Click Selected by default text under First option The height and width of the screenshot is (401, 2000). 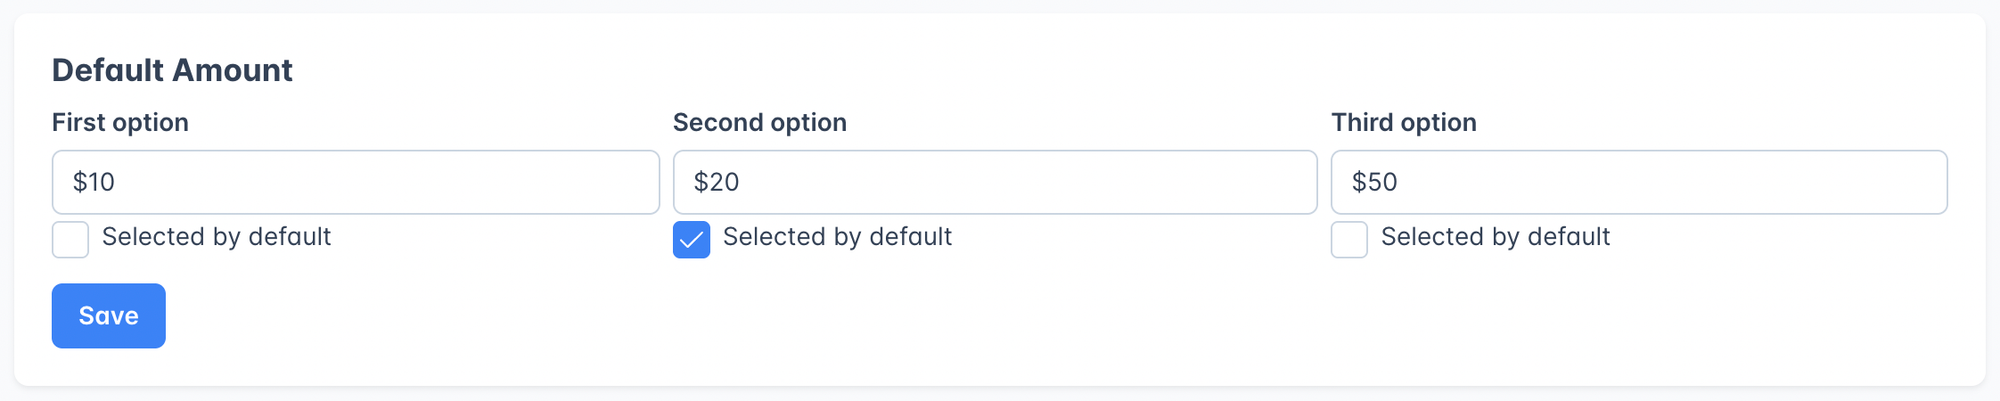coord(216,237)
